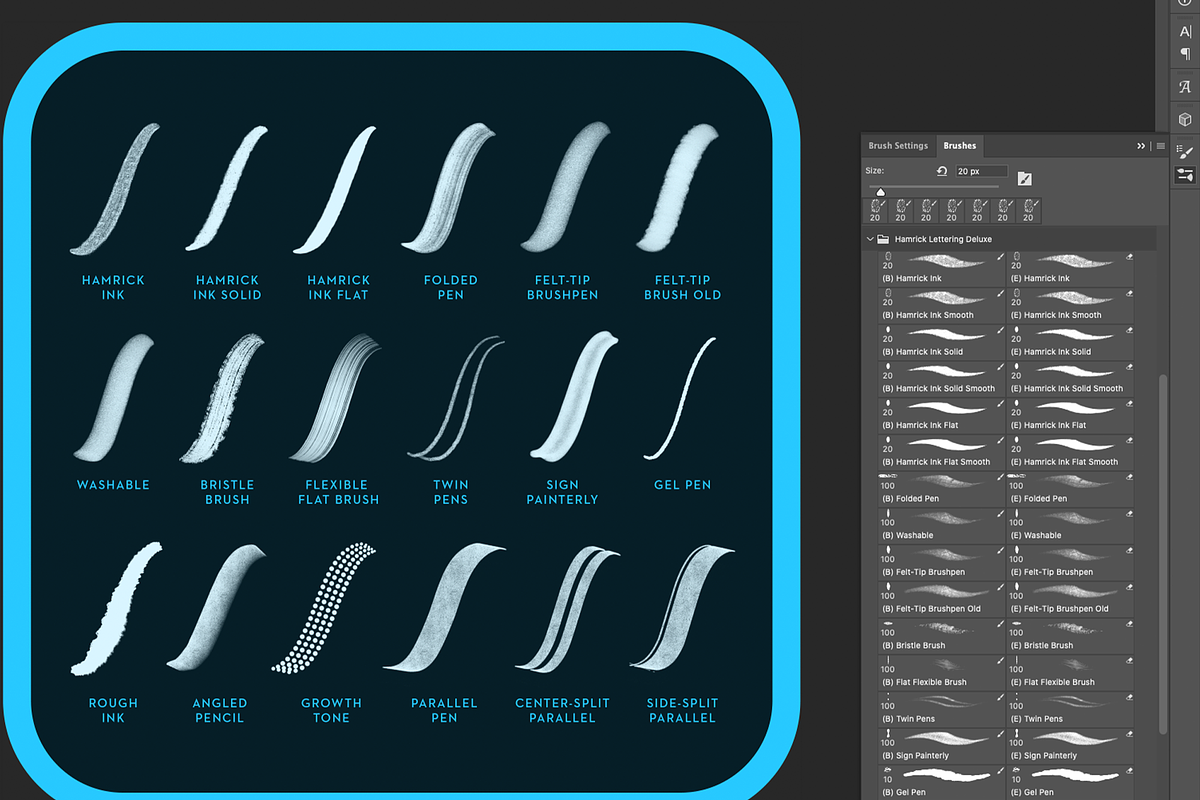Viewport: 1200px width, 800px height.
Task: Click the Hamrick Lettering Deluxe folder icon
Action: [x=883, y=240]
